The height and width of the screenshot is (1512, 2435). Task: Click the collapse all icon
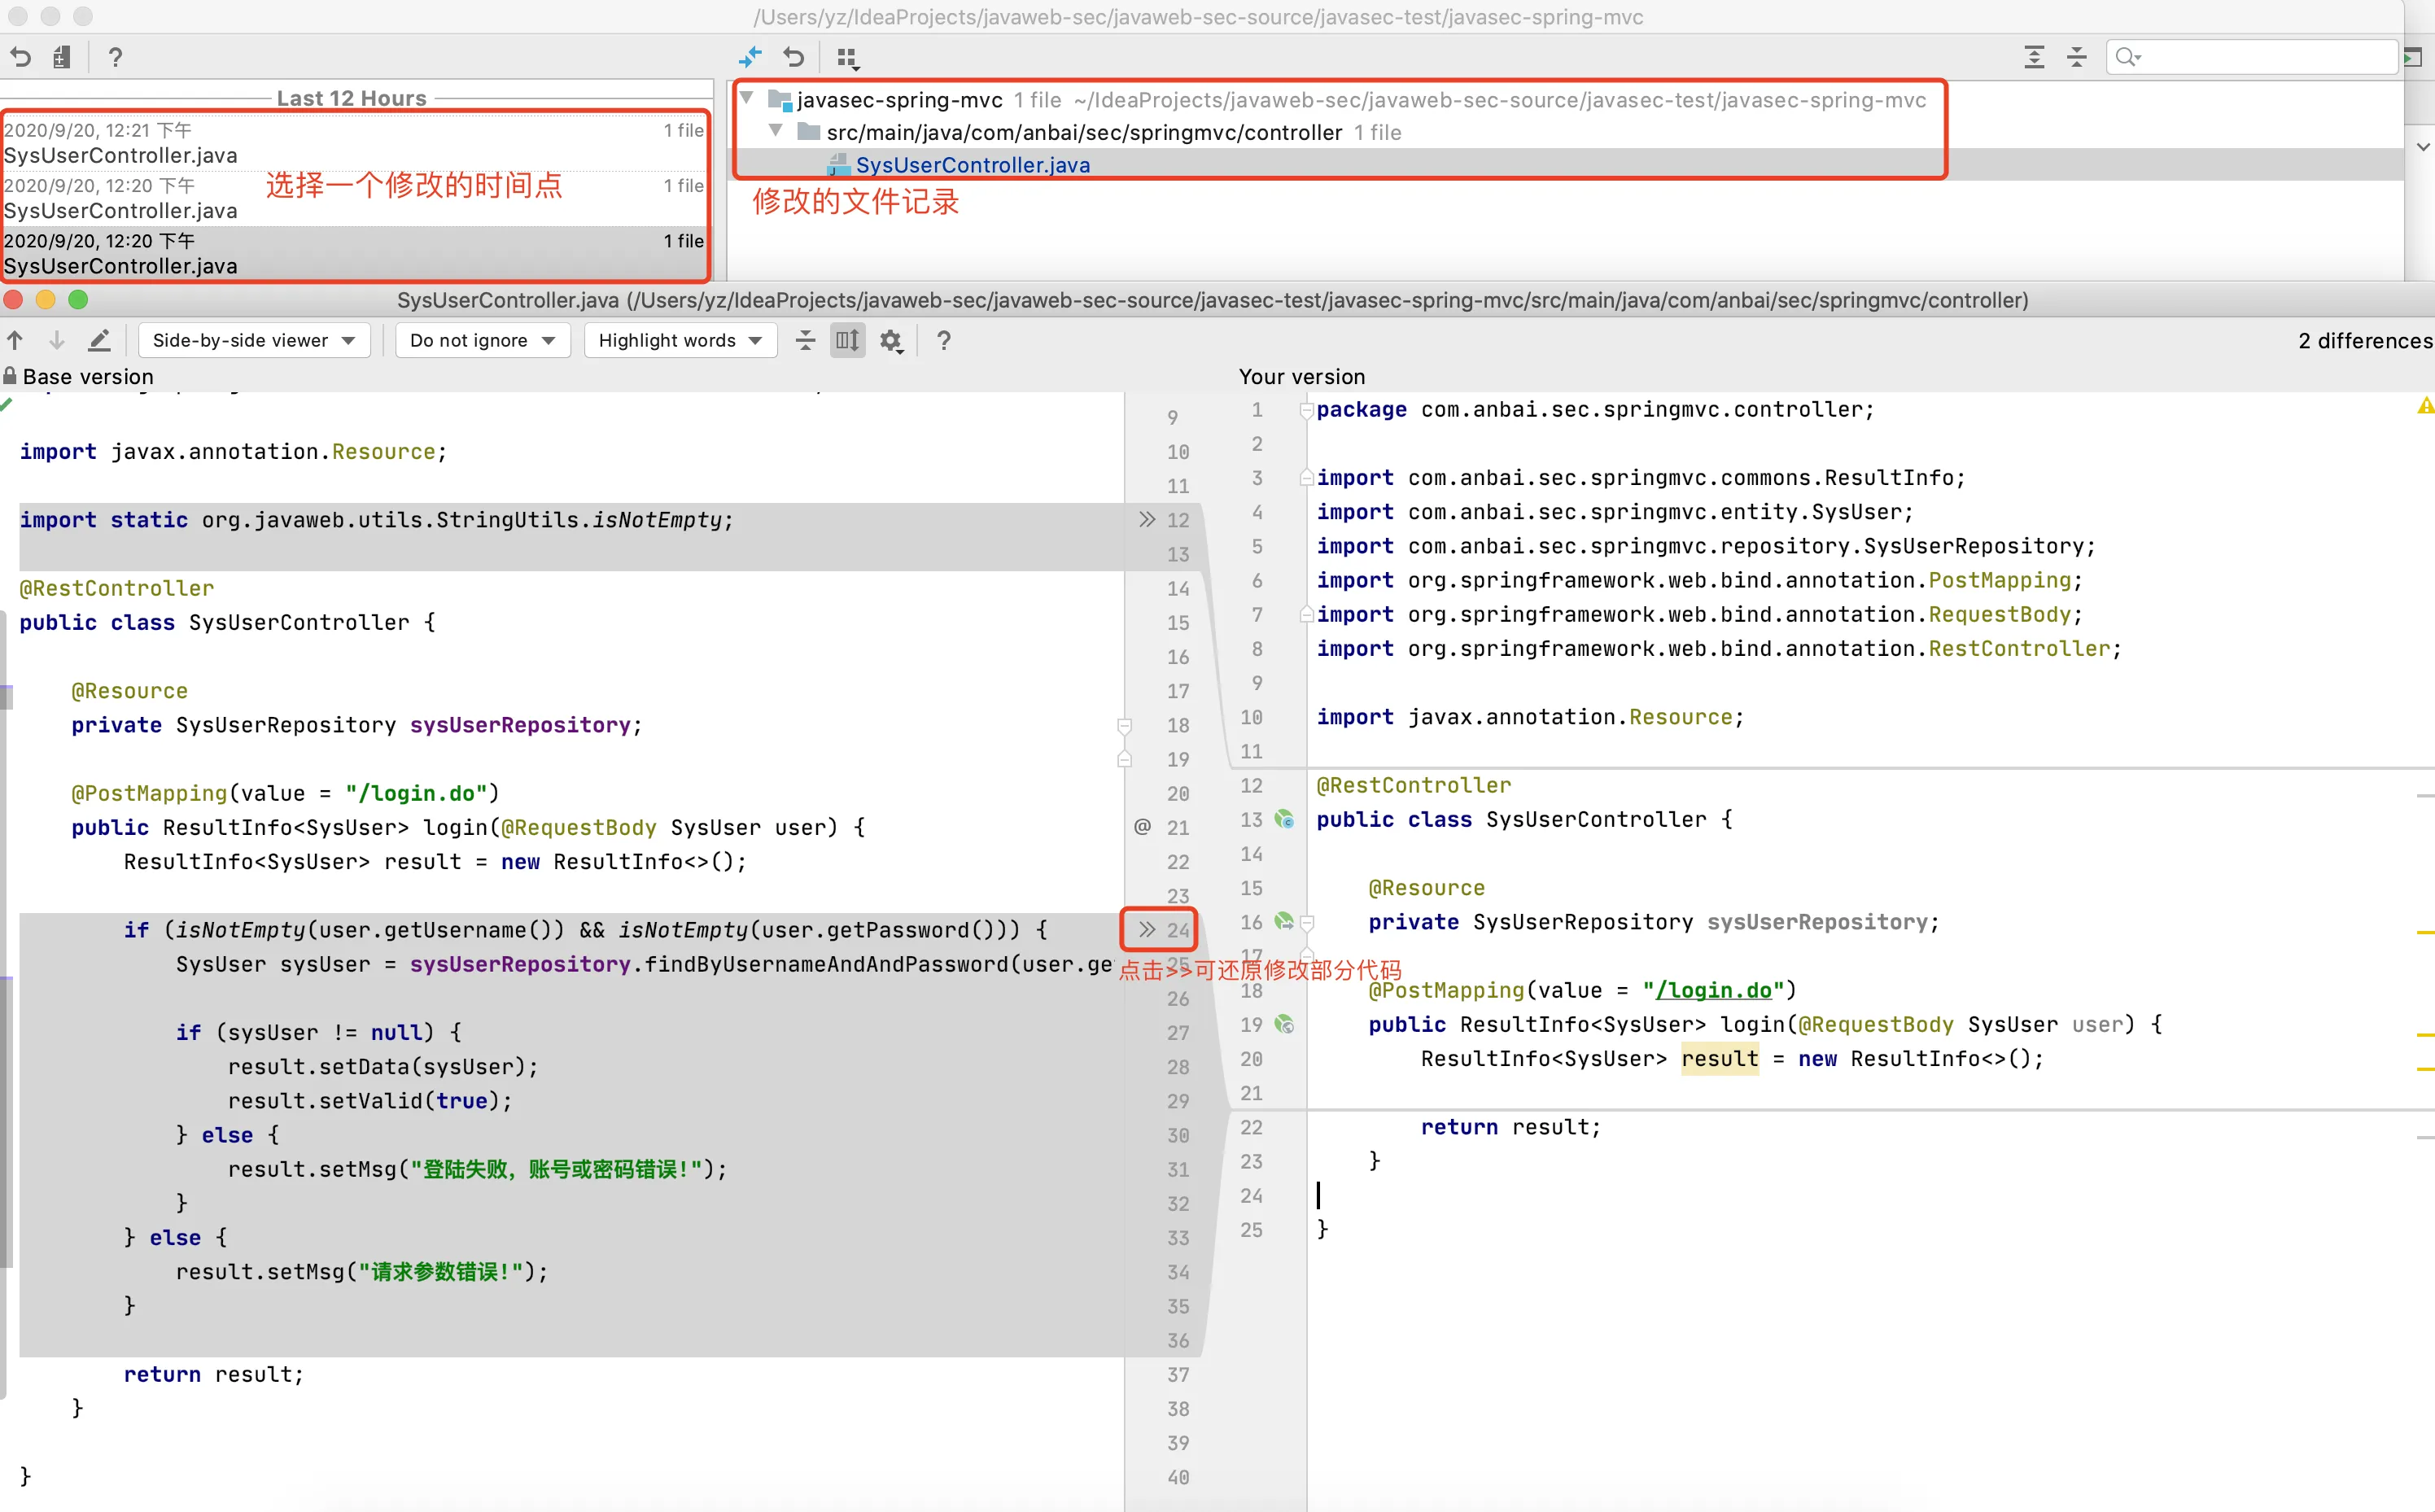(x=2077, y=57)
